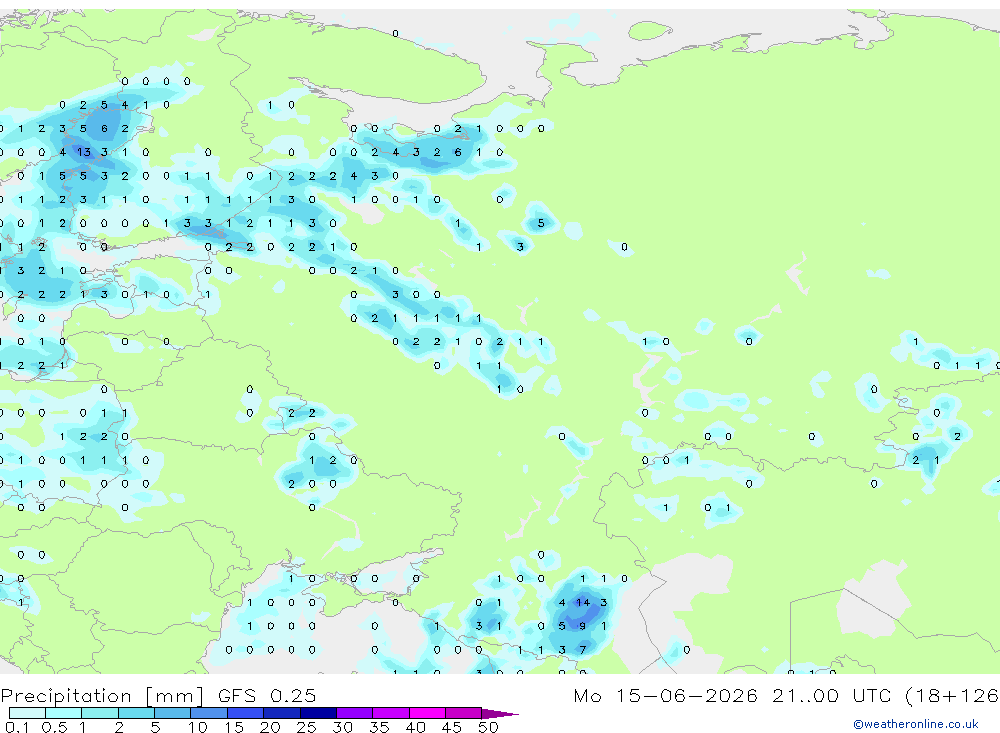
Task: Click the '13' precipitation value on the map
Action: [84, 152]
